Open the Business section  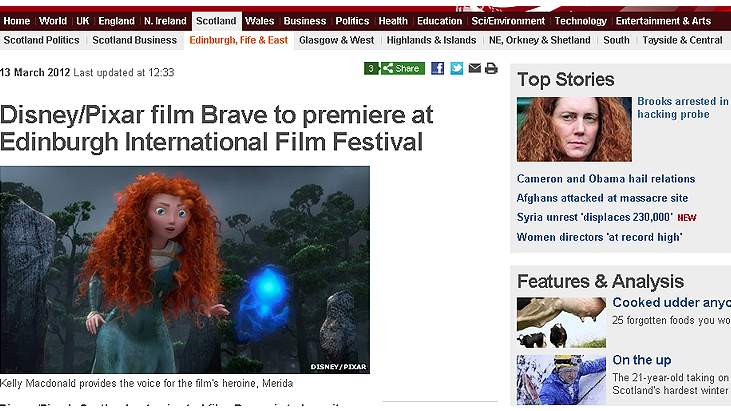305,21
